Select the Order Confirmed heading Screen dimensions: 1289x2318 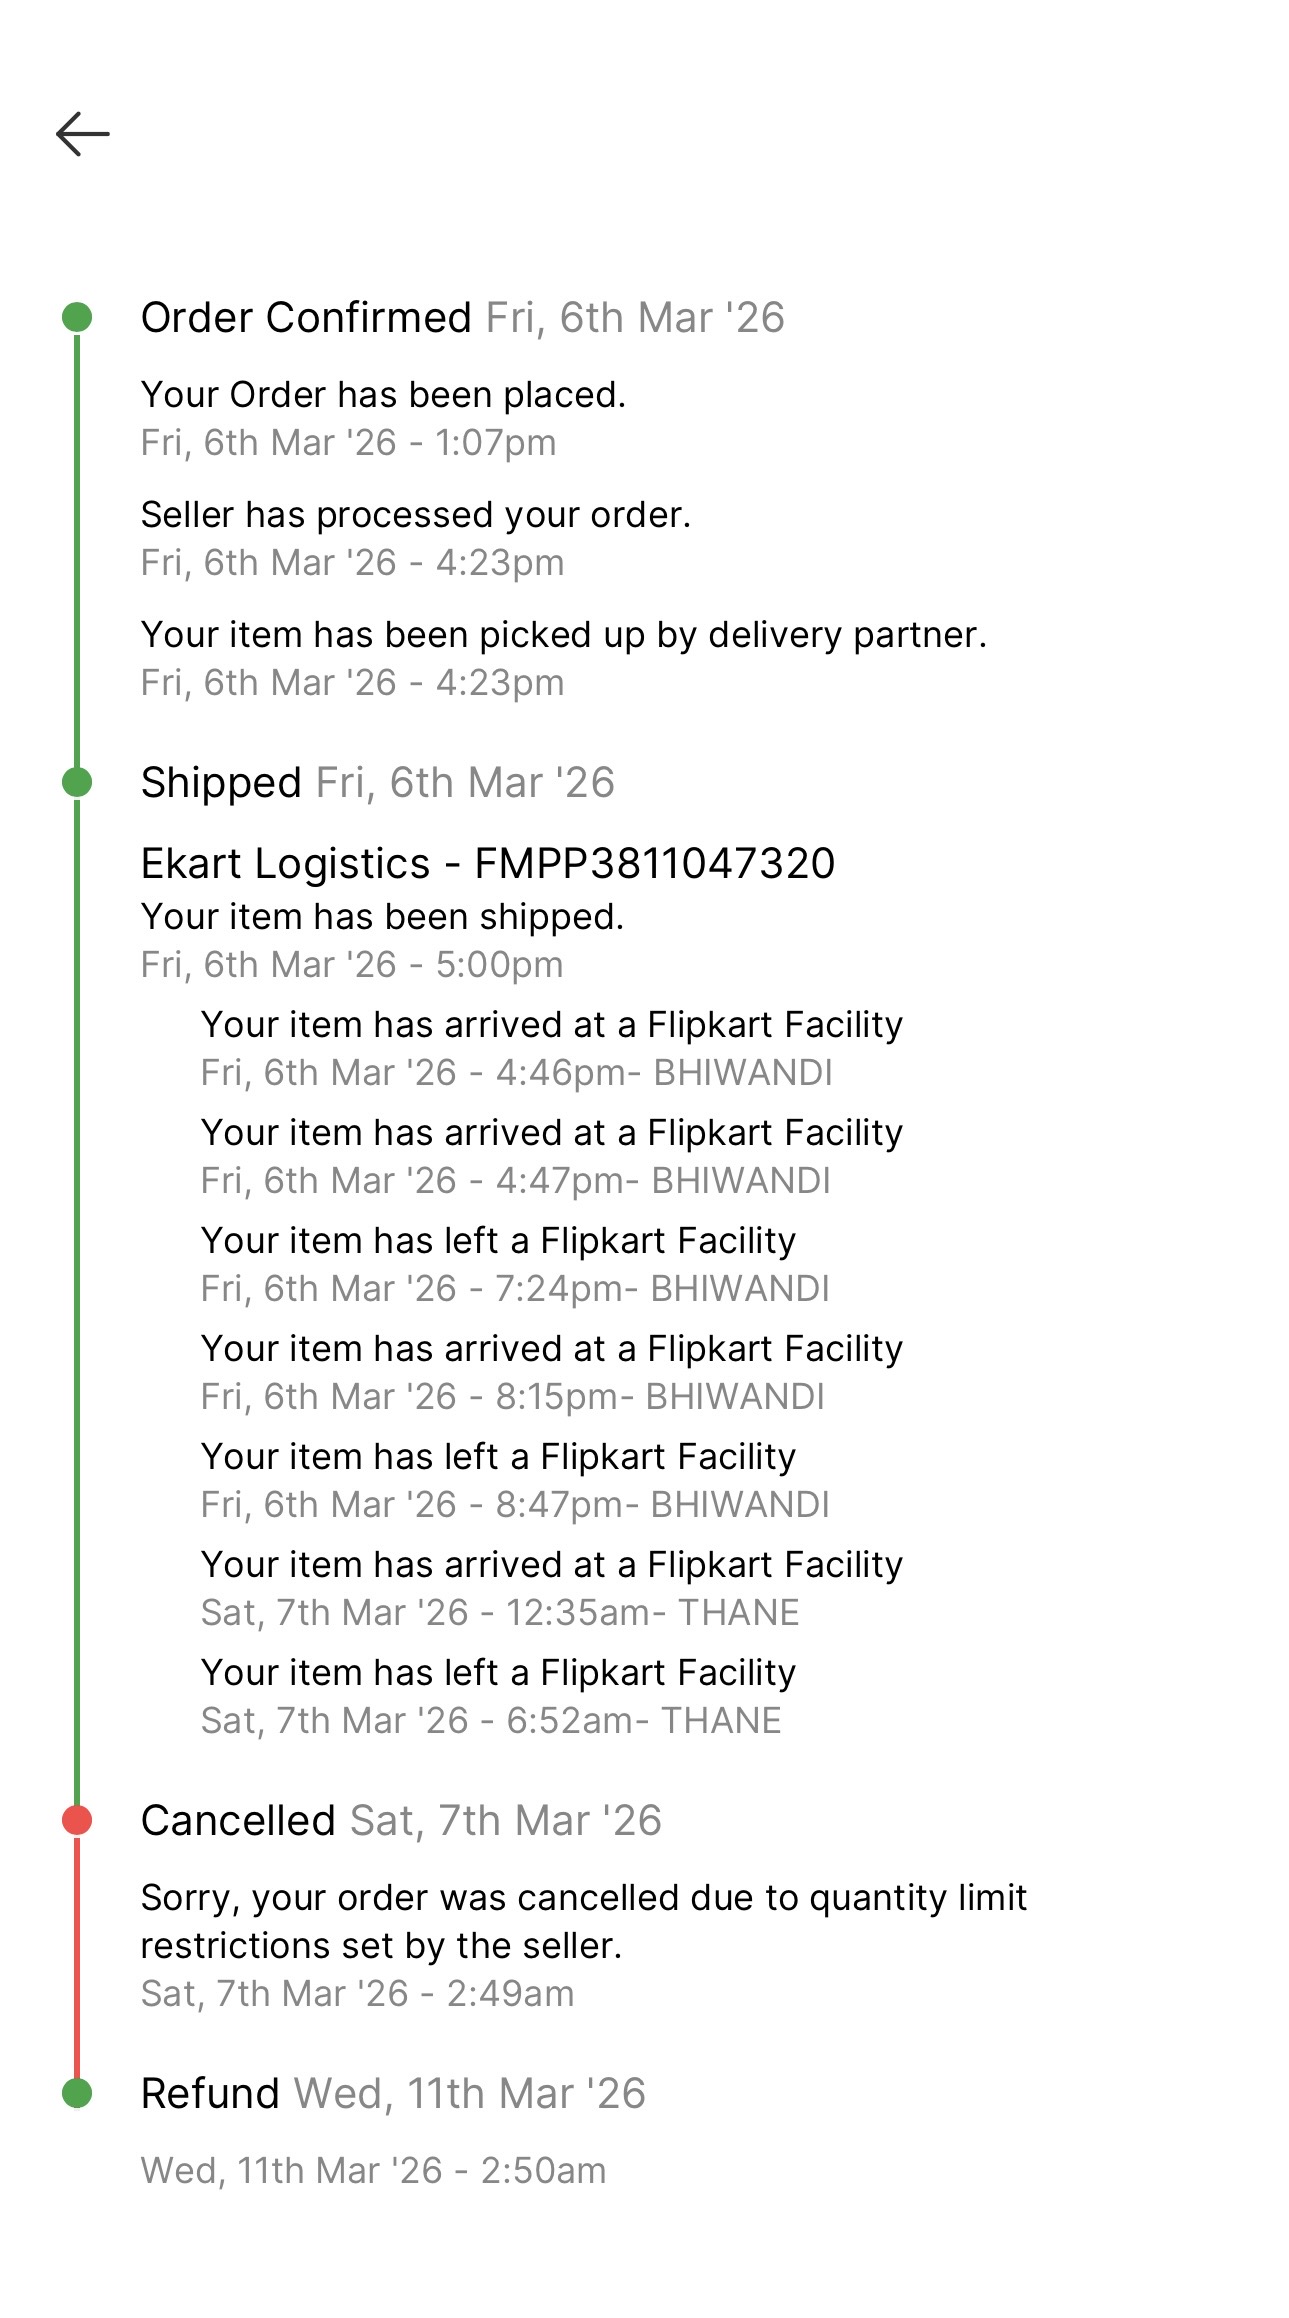[x=306, y=318]
